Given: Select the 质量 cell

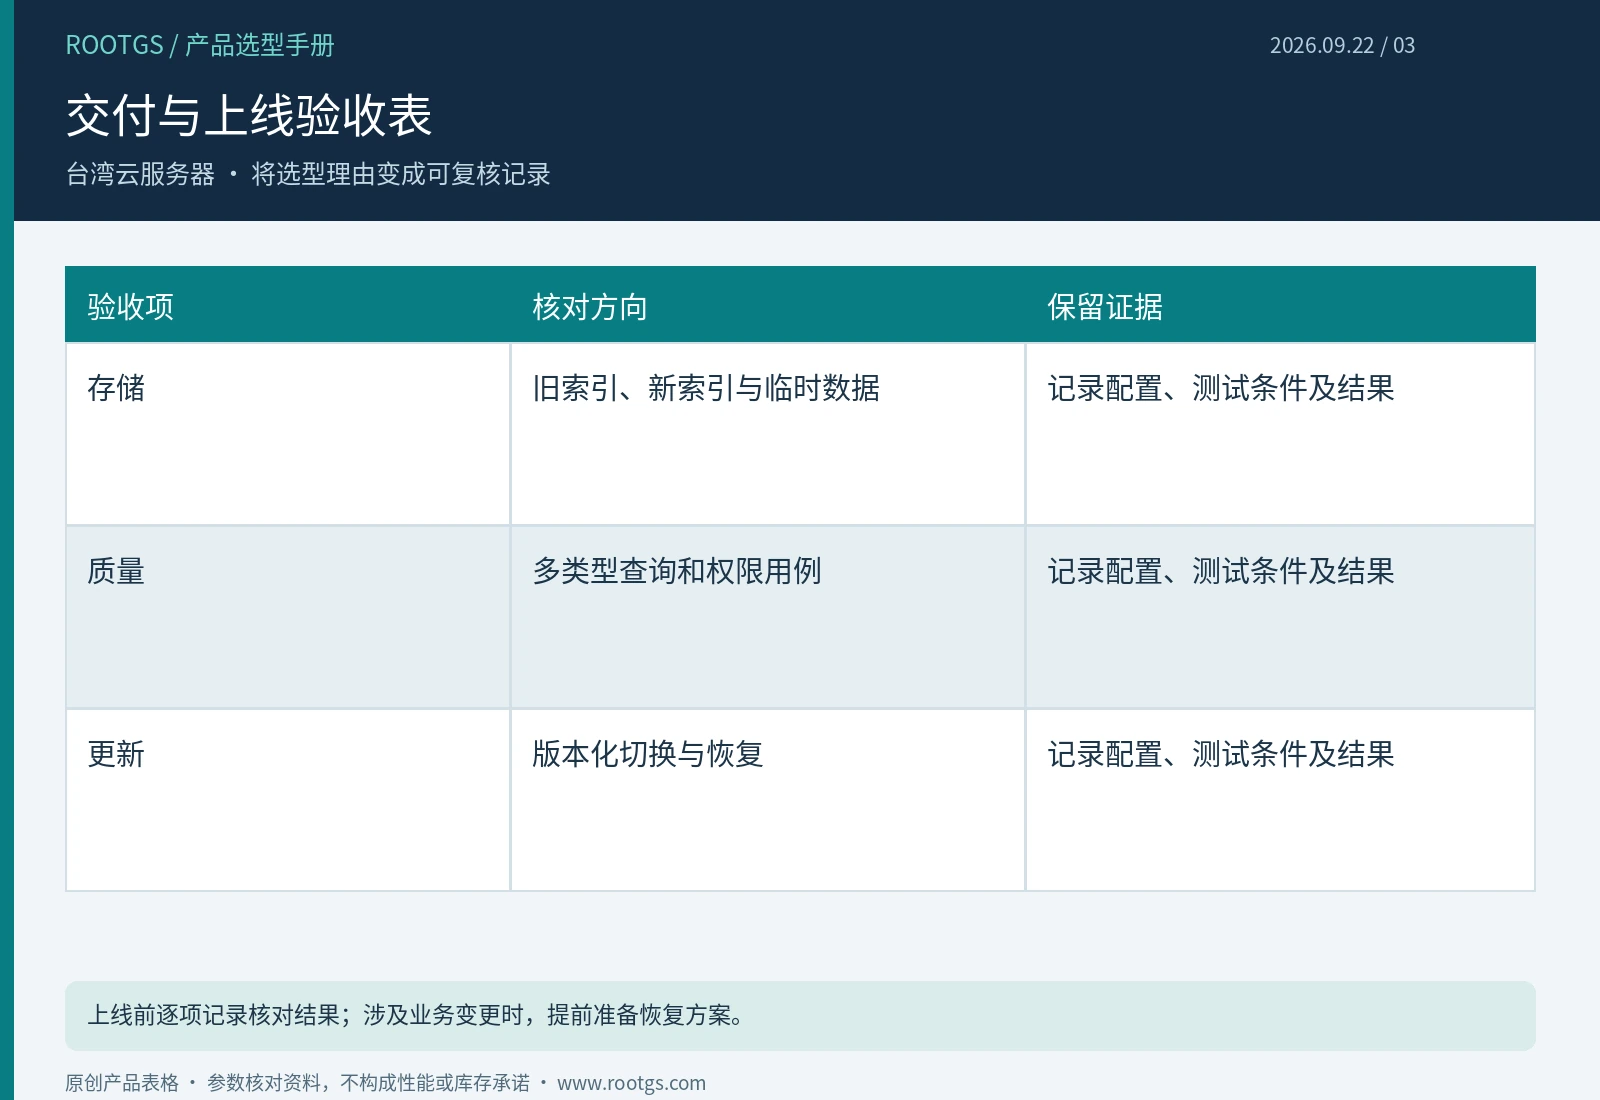Looking at the screenshot, I should coord(288,617).
